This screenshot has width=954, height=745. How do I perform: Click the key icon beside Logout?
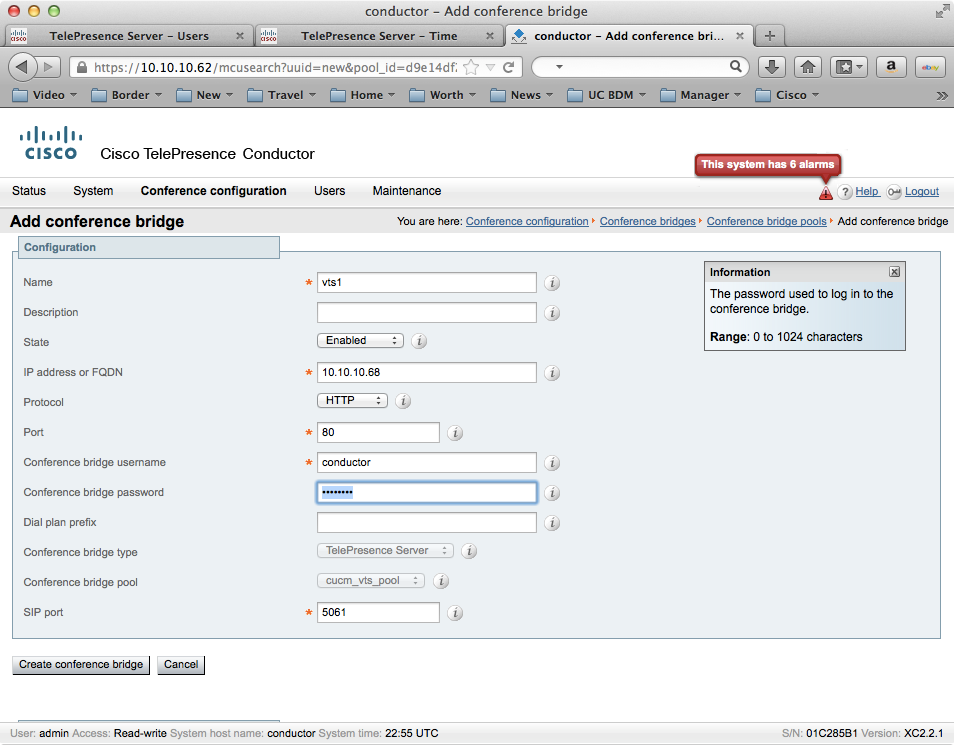[x=894, y=192]
